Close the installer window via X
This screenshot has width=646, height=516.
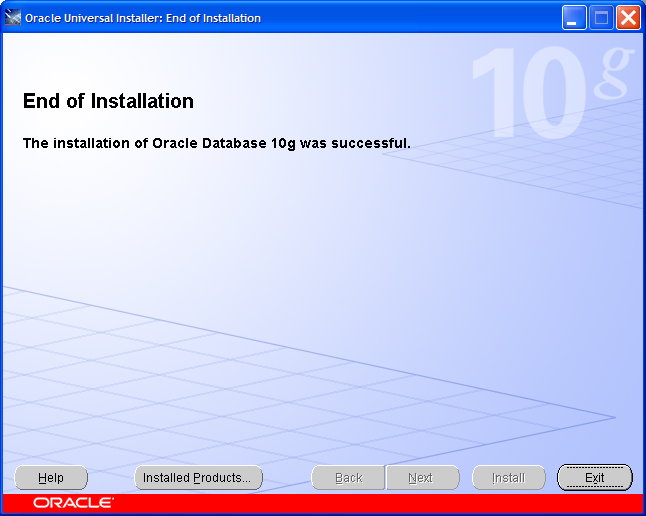(x=628, y=18)
